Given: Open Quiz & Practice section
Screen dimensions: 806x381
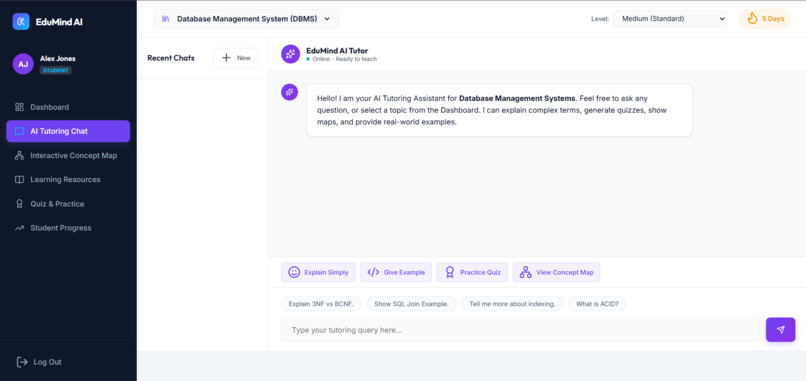Looking at the screenshot, I should click(68, 204).
